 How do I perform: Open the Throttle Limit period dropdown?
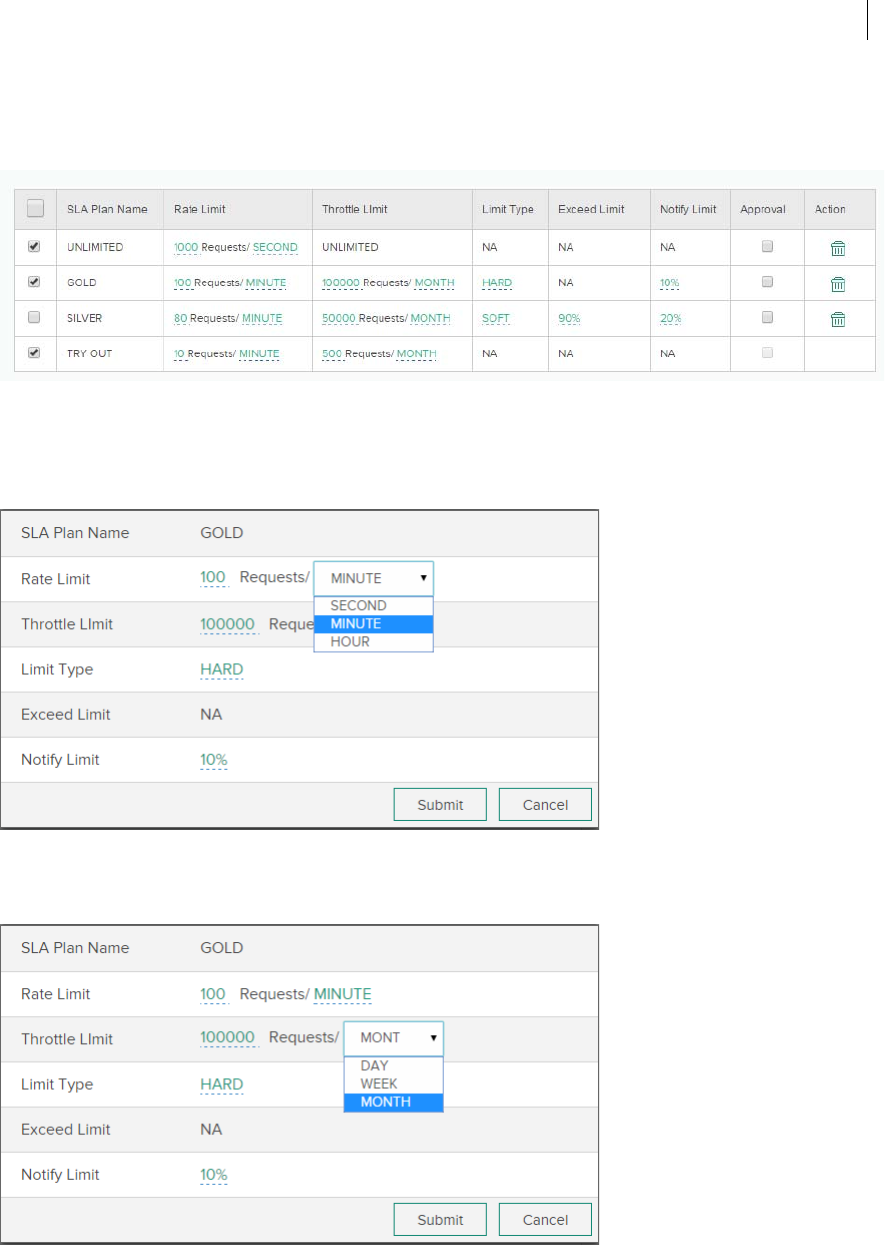[393, 1038]
